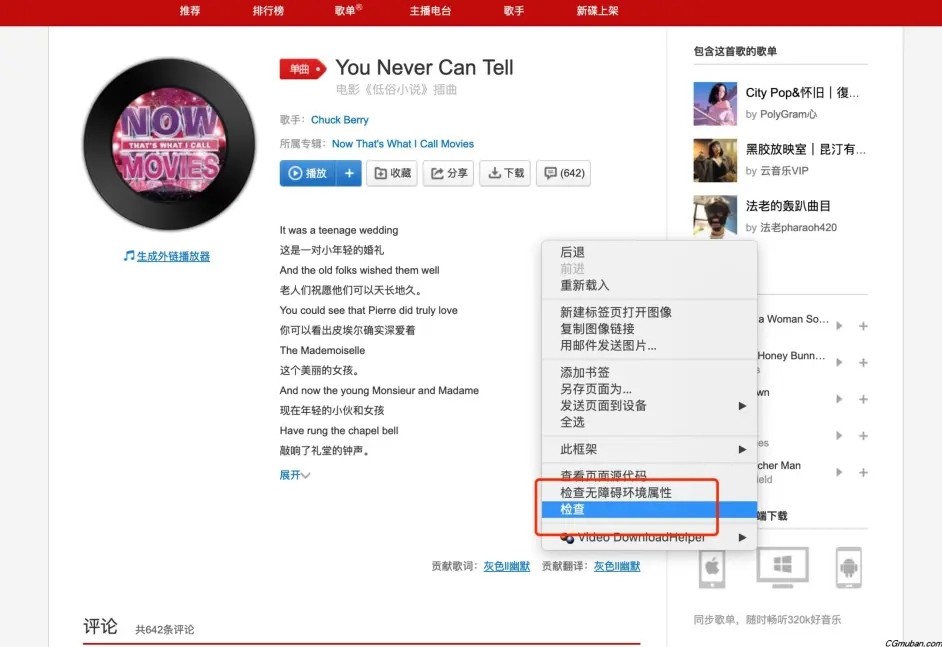
Task: Select 新建标签页打开图像 in context menu
Action: pos(649,312)
